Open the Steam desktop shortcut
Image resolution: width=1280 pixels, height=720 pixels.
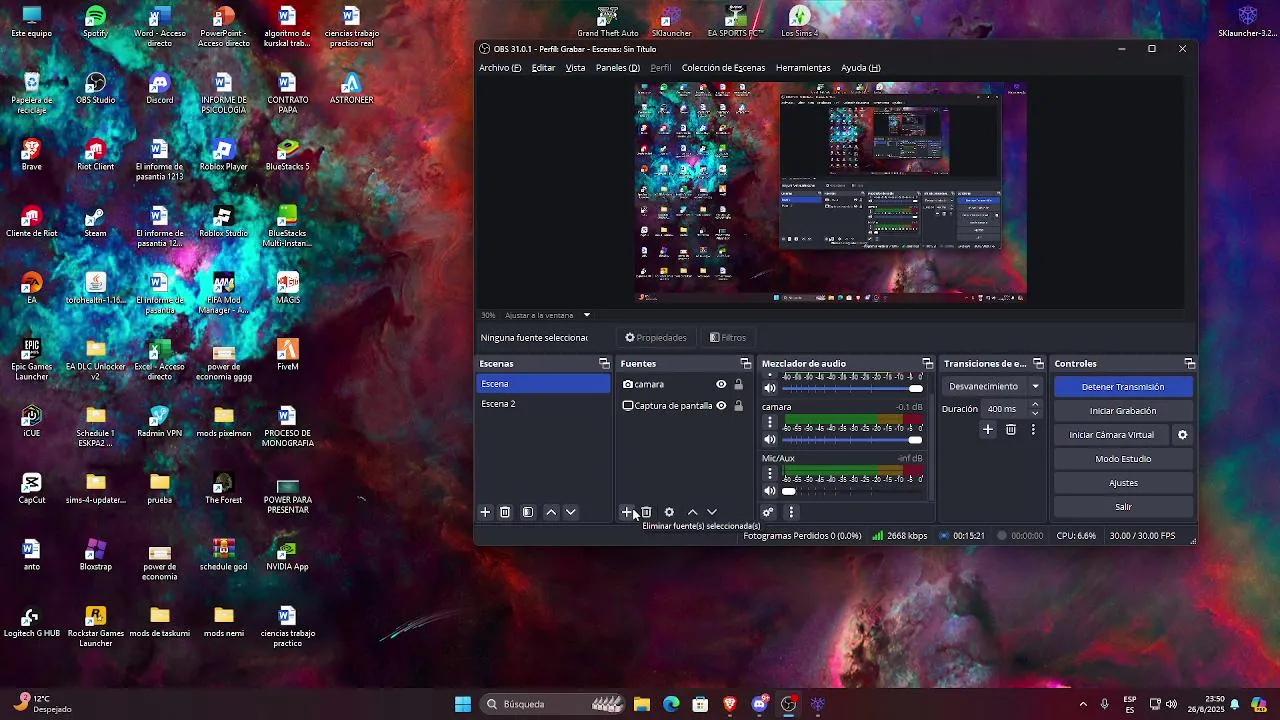coord(95,221)
